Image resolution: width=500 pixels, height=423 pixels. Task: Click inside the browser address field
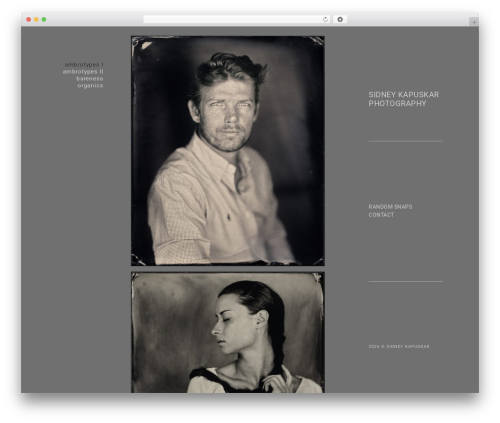(233, 19)
